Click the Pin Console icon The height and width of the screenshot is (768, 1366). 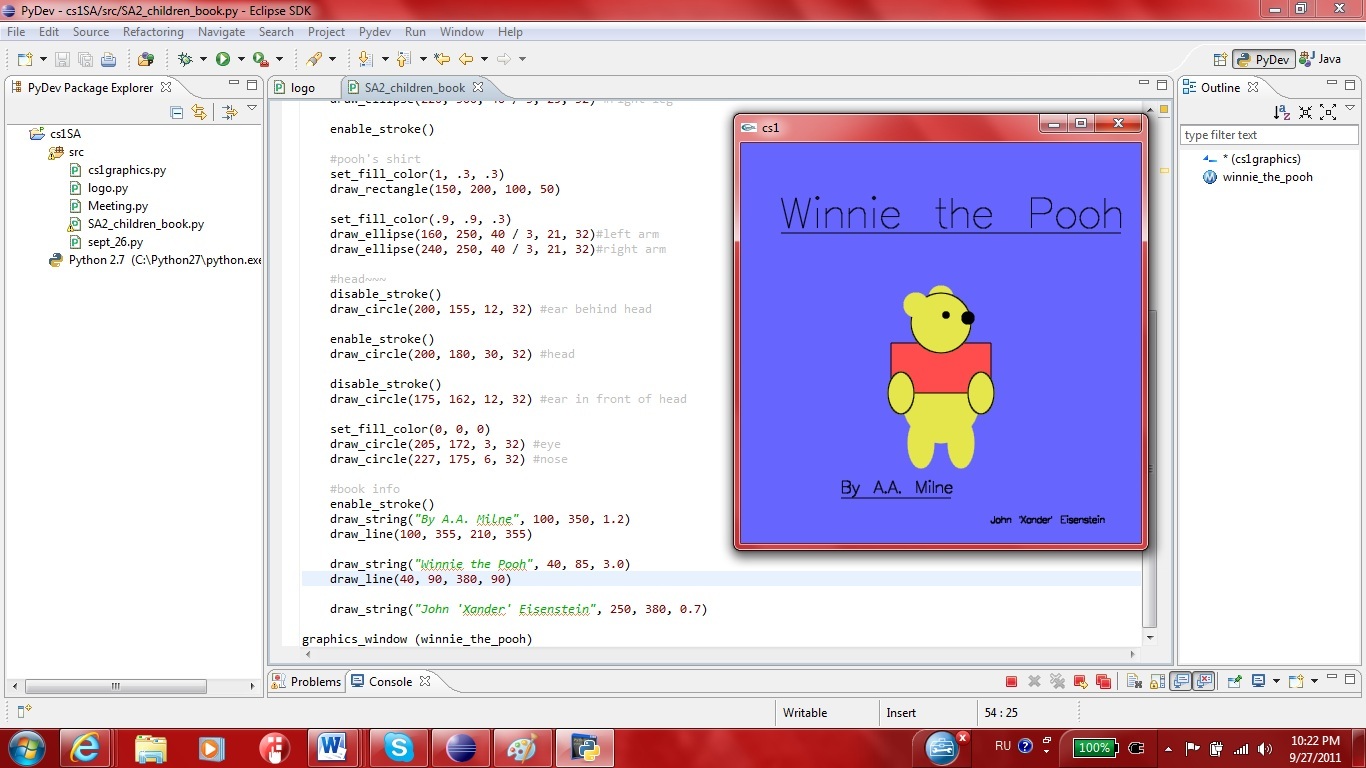click(1234, 682)
